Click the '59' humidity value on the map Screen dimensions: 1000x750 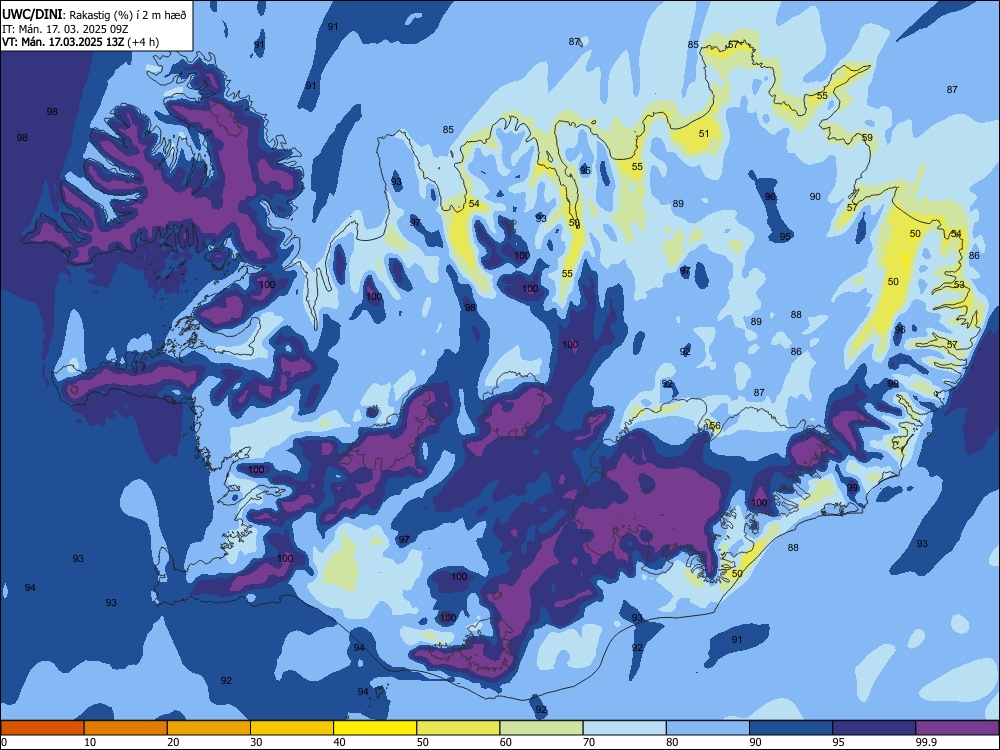(867, 138)
